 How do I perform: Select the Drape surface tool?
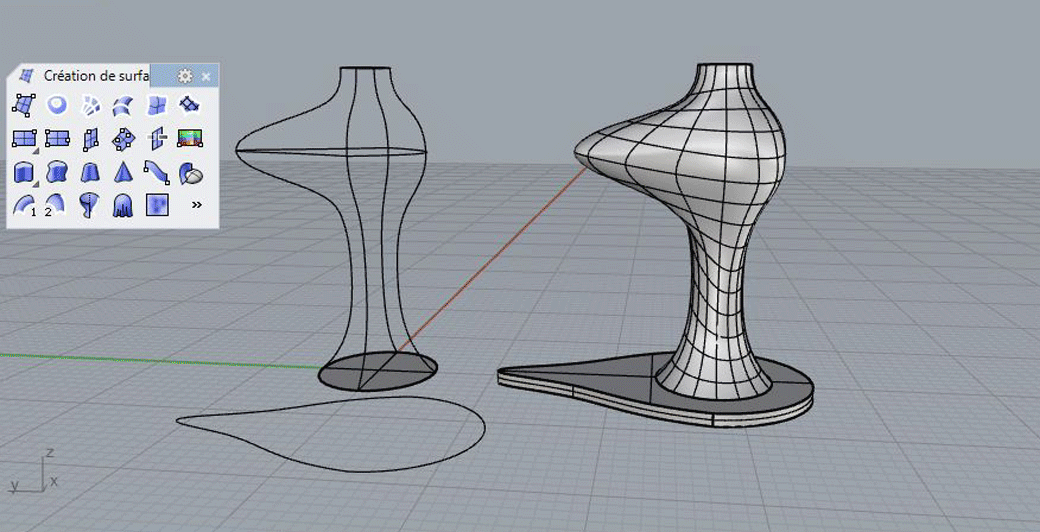[x=123, y=204]
